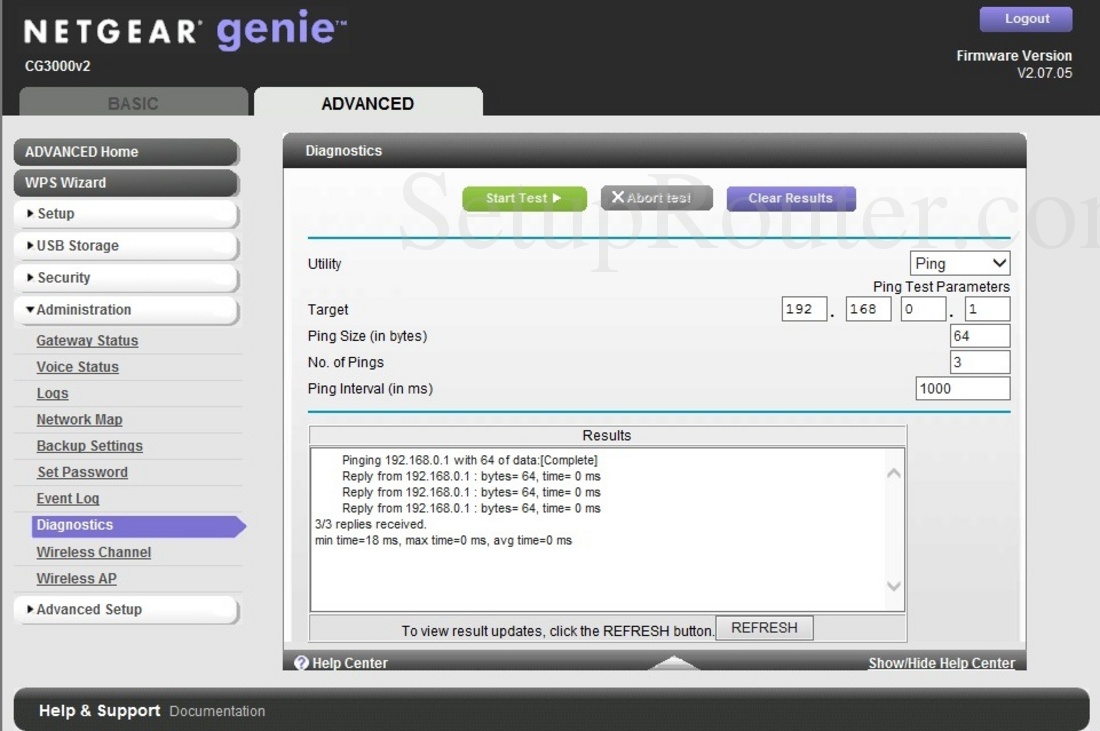
Task: Expand the USB Storage section
Action: point(125,245)
